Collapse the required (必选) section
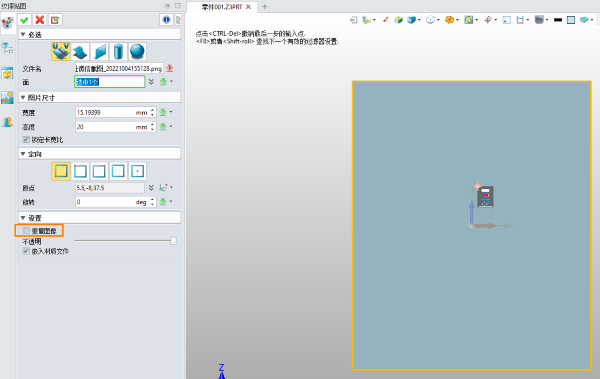 click(x=23, y=34)
